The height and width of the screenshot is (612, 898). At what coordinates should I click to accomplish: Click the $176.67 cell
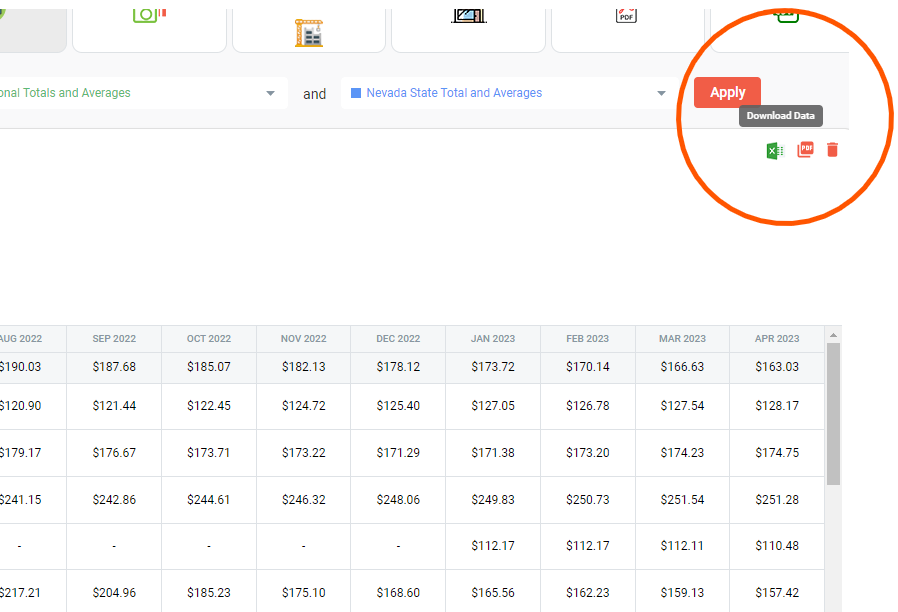pos(114,453)
